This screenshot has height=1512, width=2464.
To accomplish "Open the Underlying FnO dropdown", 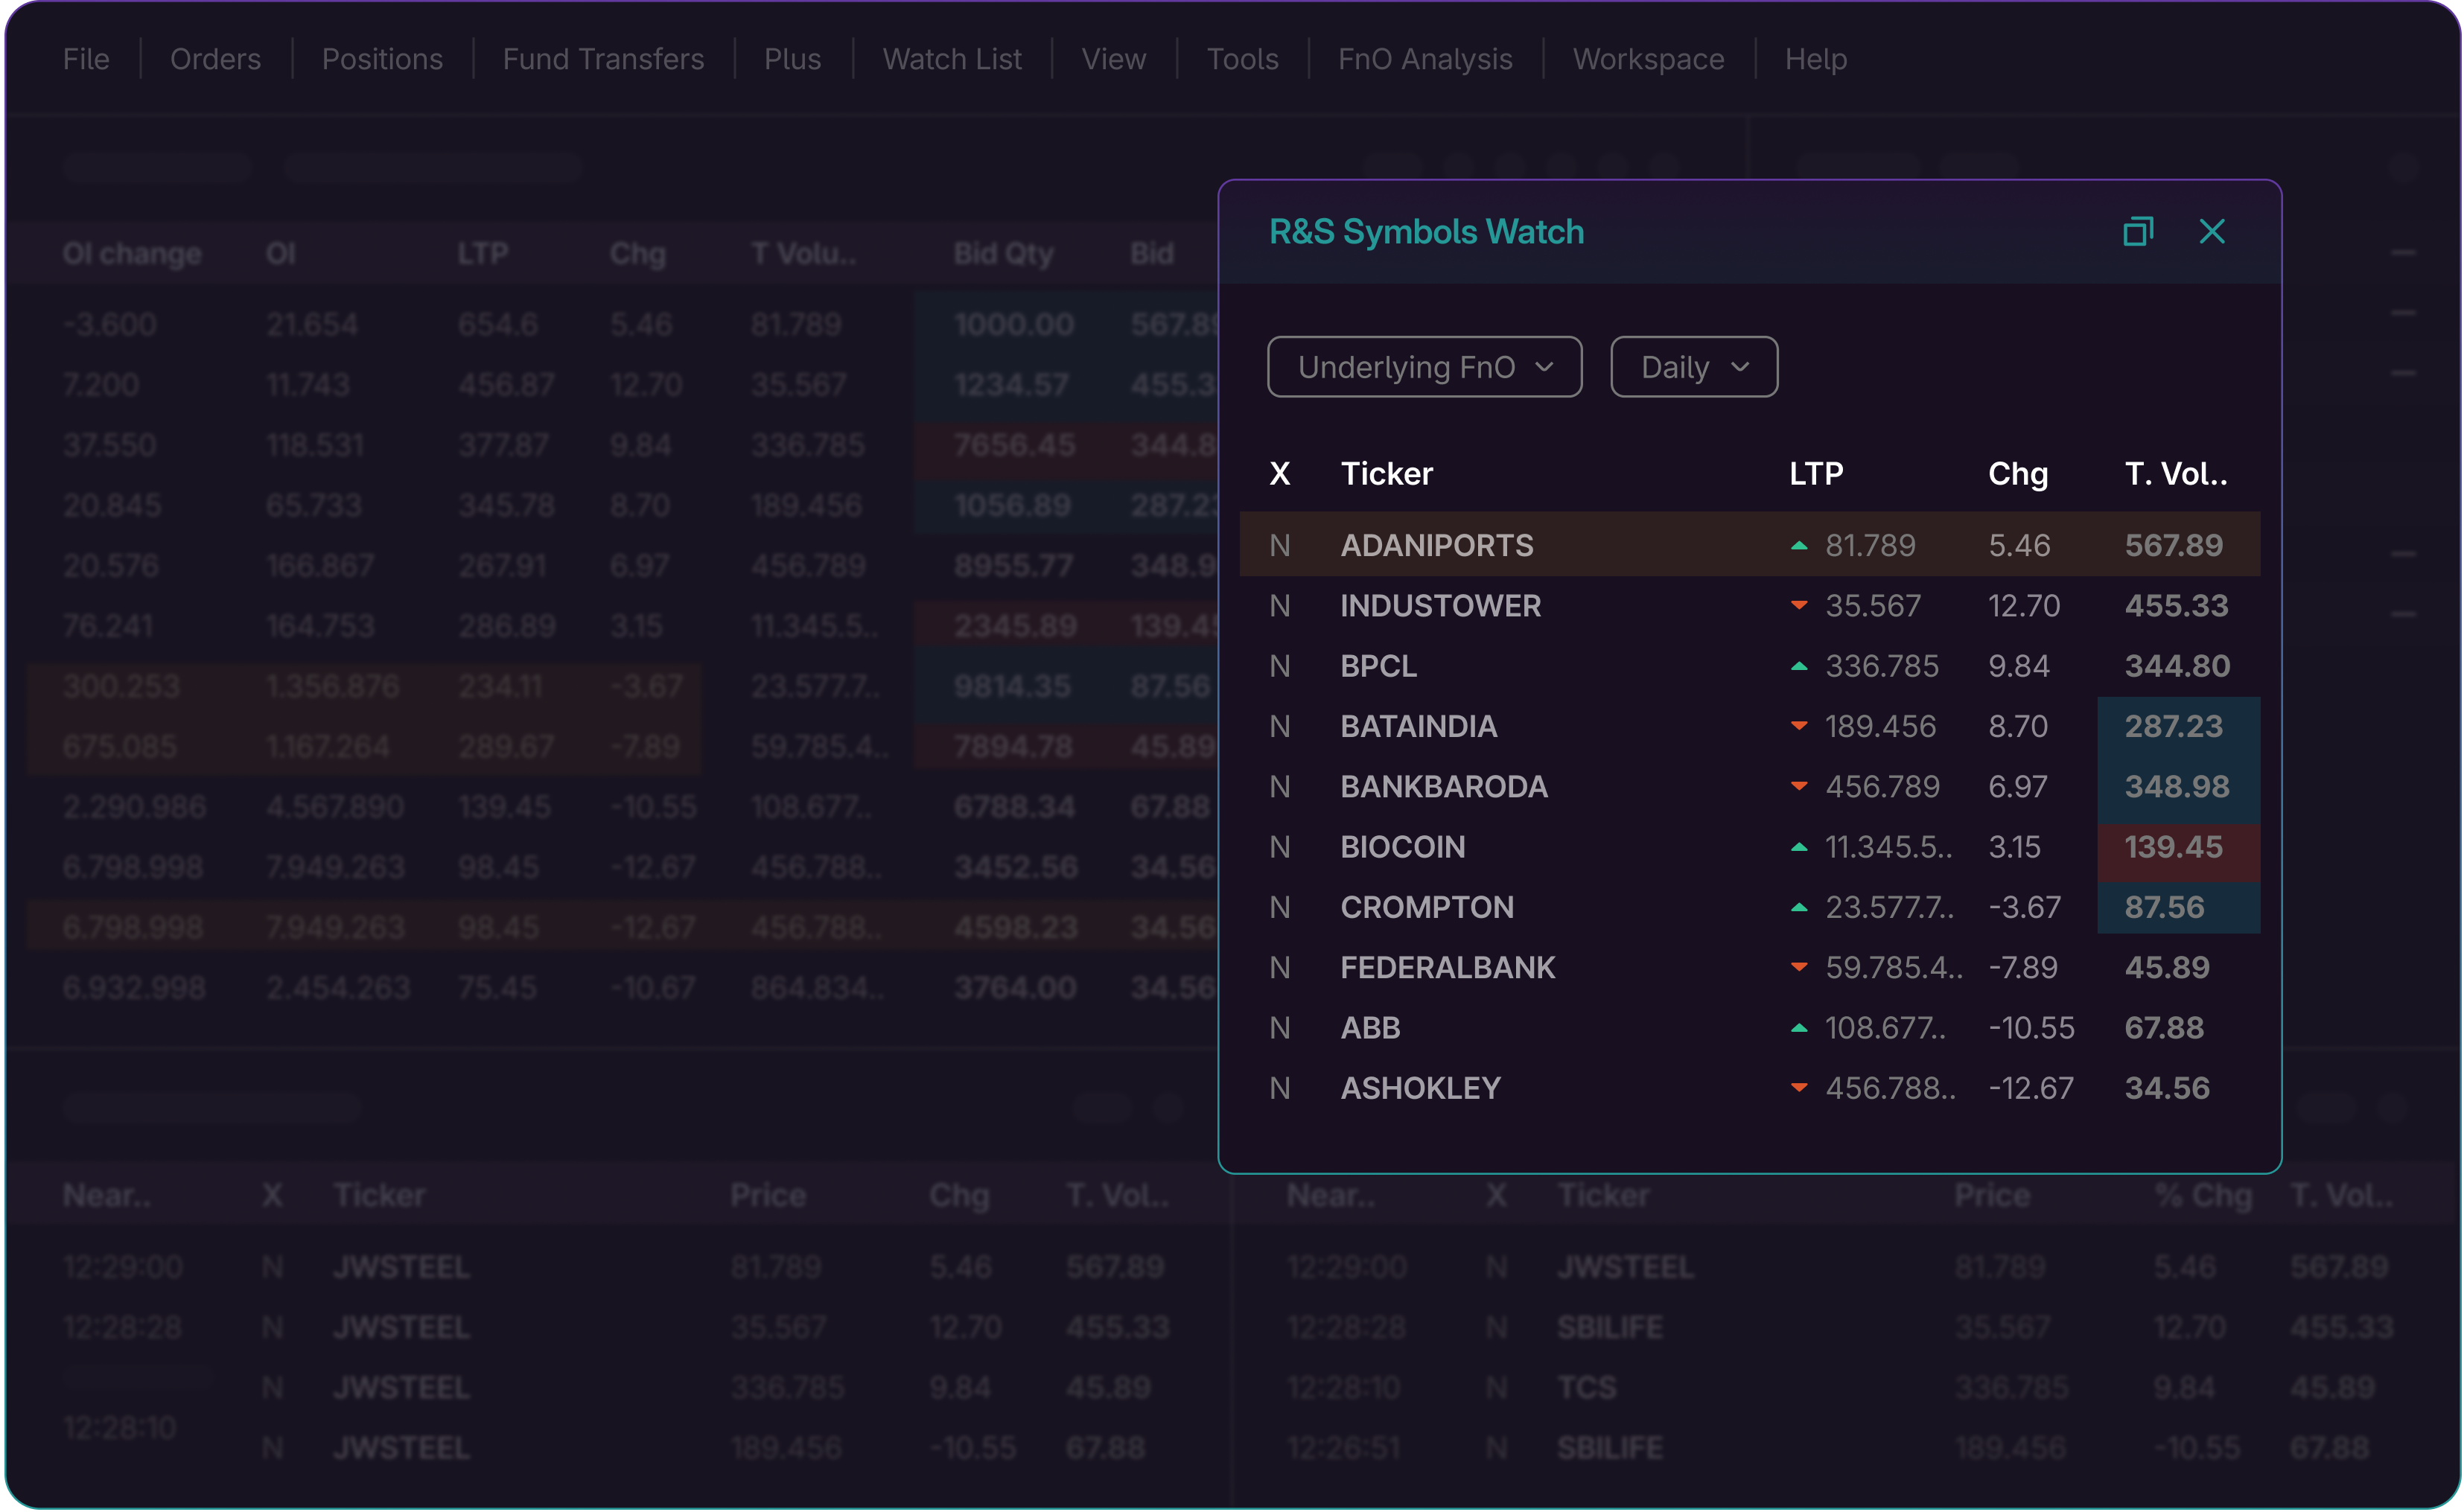I will [x=1423, y=367].
